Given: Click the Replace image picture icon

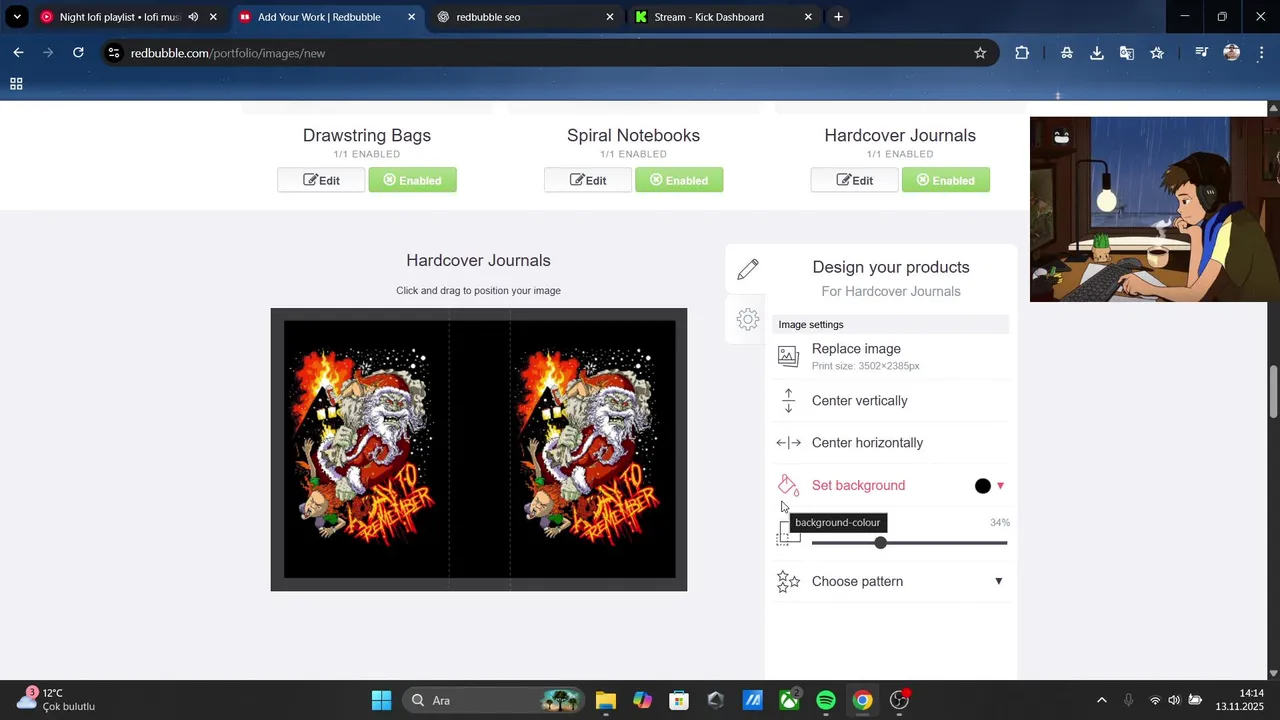Looking at the screenshot, I should click(788, 356).
